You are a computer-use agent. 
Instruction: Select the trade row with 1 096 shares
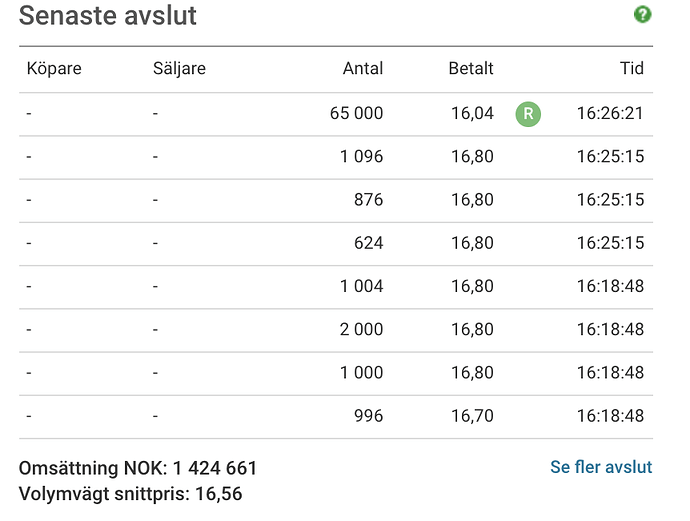coord(336,157)
